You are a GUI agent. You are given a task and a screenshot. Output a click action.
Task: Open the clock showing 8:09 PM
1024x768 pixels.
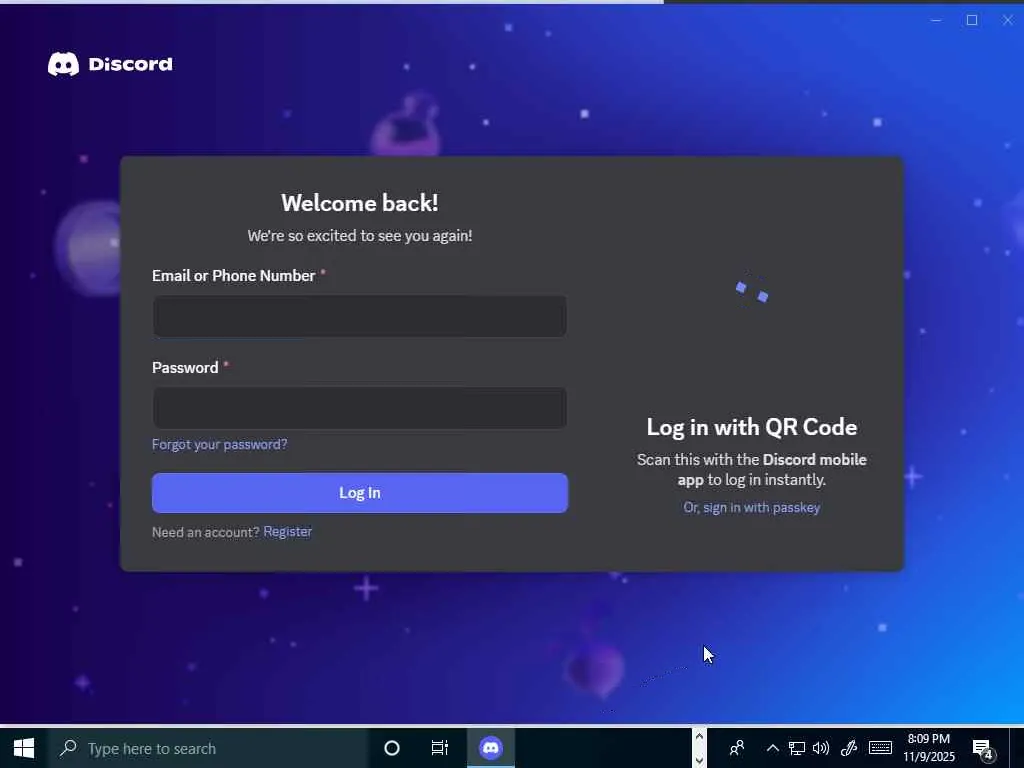point(929,748)
